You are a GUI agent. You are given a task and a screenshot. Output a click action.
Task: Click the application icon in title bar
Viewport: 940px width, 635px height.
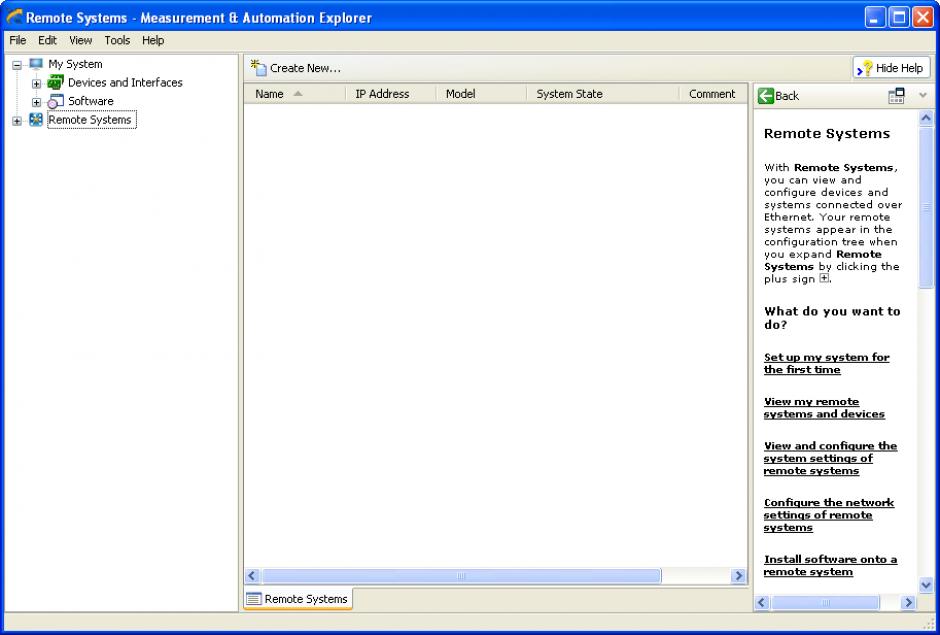point(14,17)
